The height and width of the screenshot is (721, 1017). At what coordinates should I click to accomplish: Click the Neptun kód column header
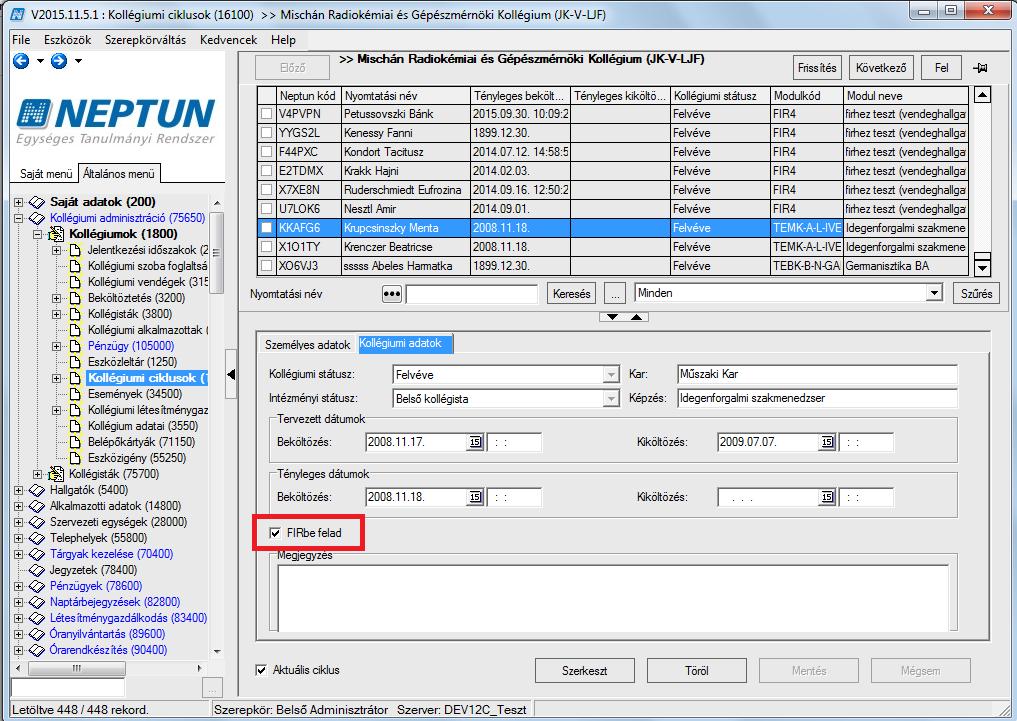pyautogui.click(x=309, y=96)
